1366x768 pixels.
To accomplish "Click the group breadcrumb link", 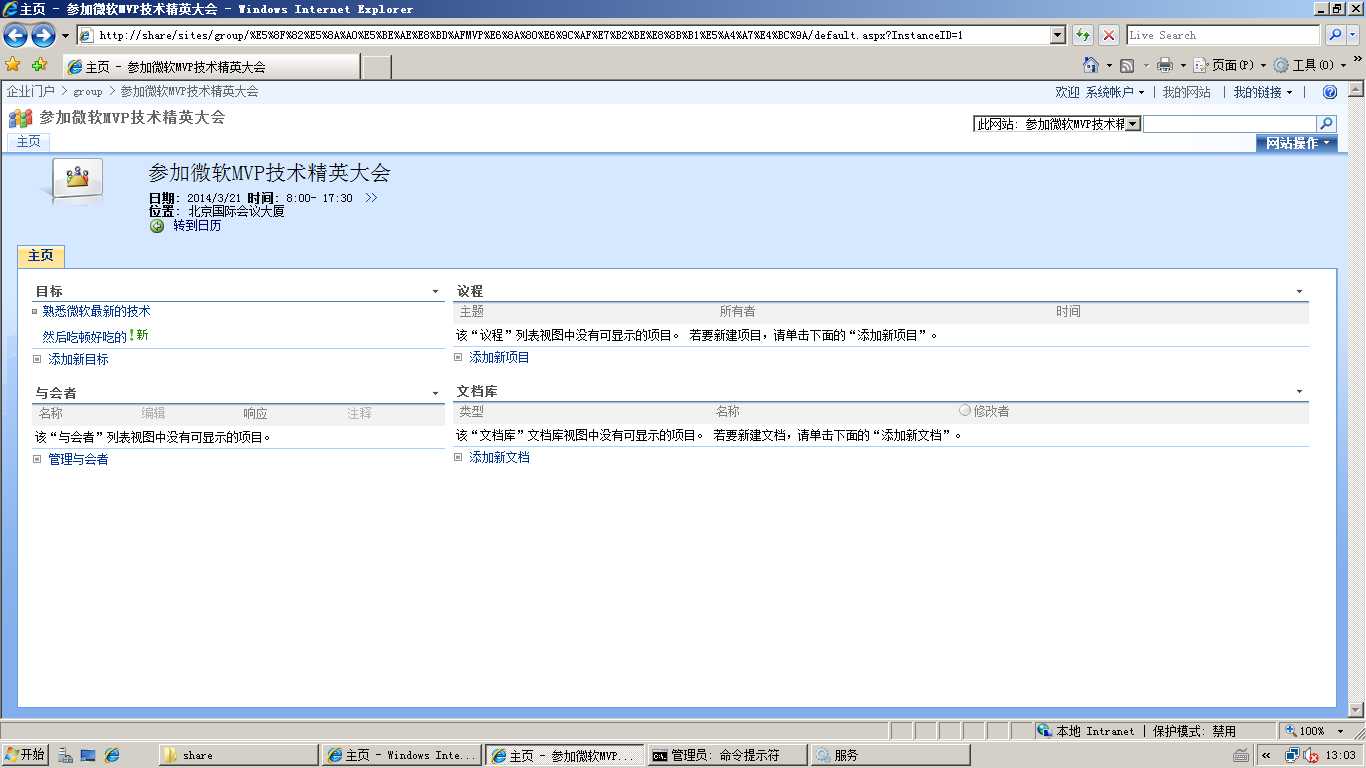I will [x=88, y=92].
